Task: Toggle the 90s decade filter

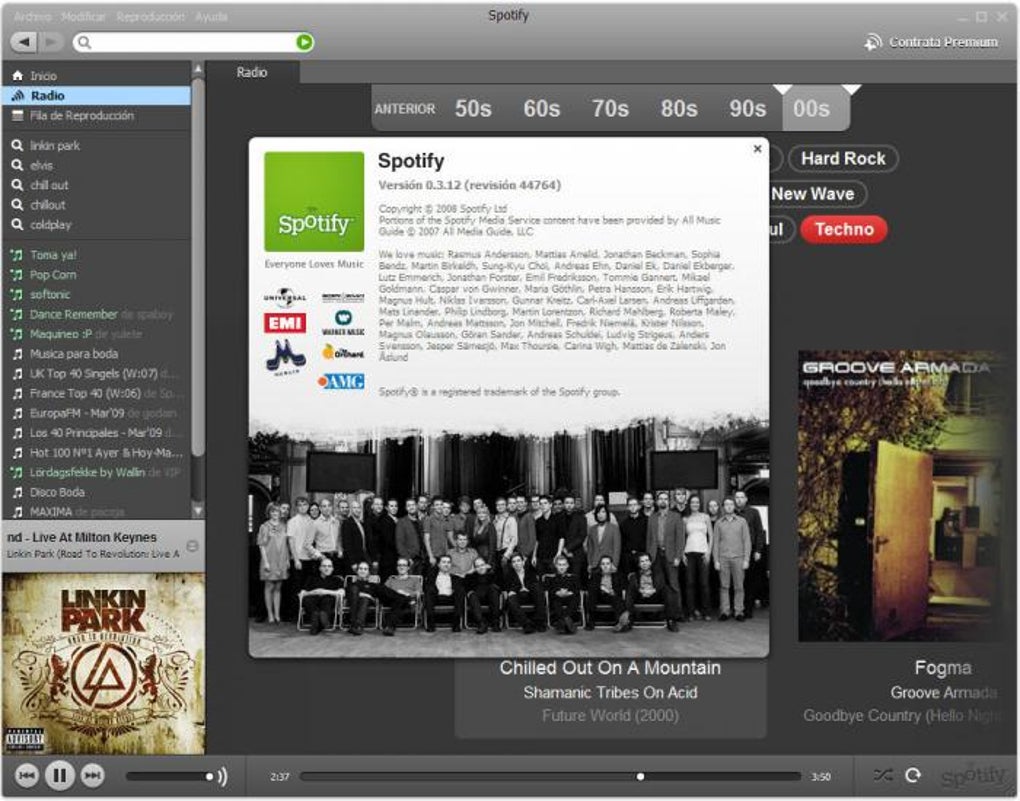Action: pos(747,109)
